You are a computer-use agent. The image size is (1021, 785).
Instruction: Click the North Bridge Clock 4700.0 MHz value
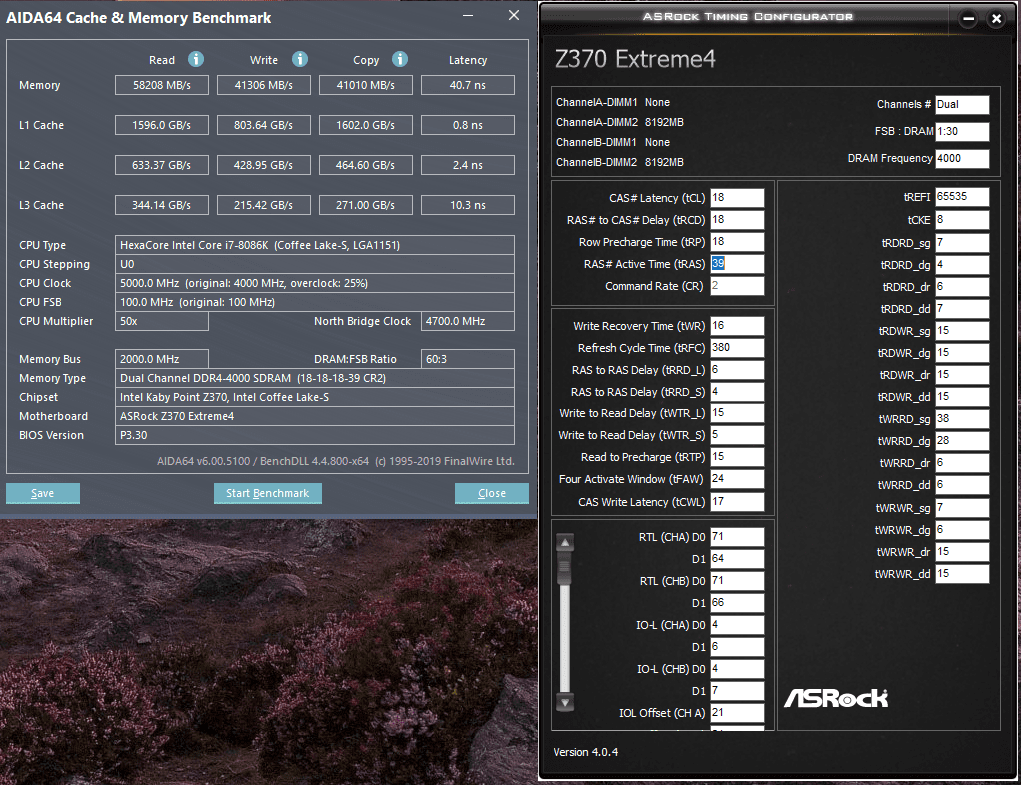tap(468, 321)
